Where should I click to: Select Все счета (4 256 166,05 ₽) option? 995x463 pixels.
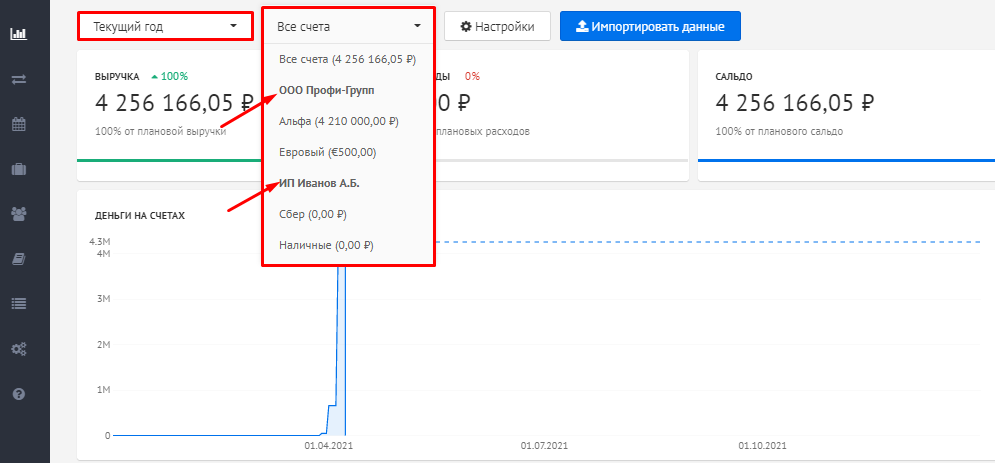click(x=348, y=59)
